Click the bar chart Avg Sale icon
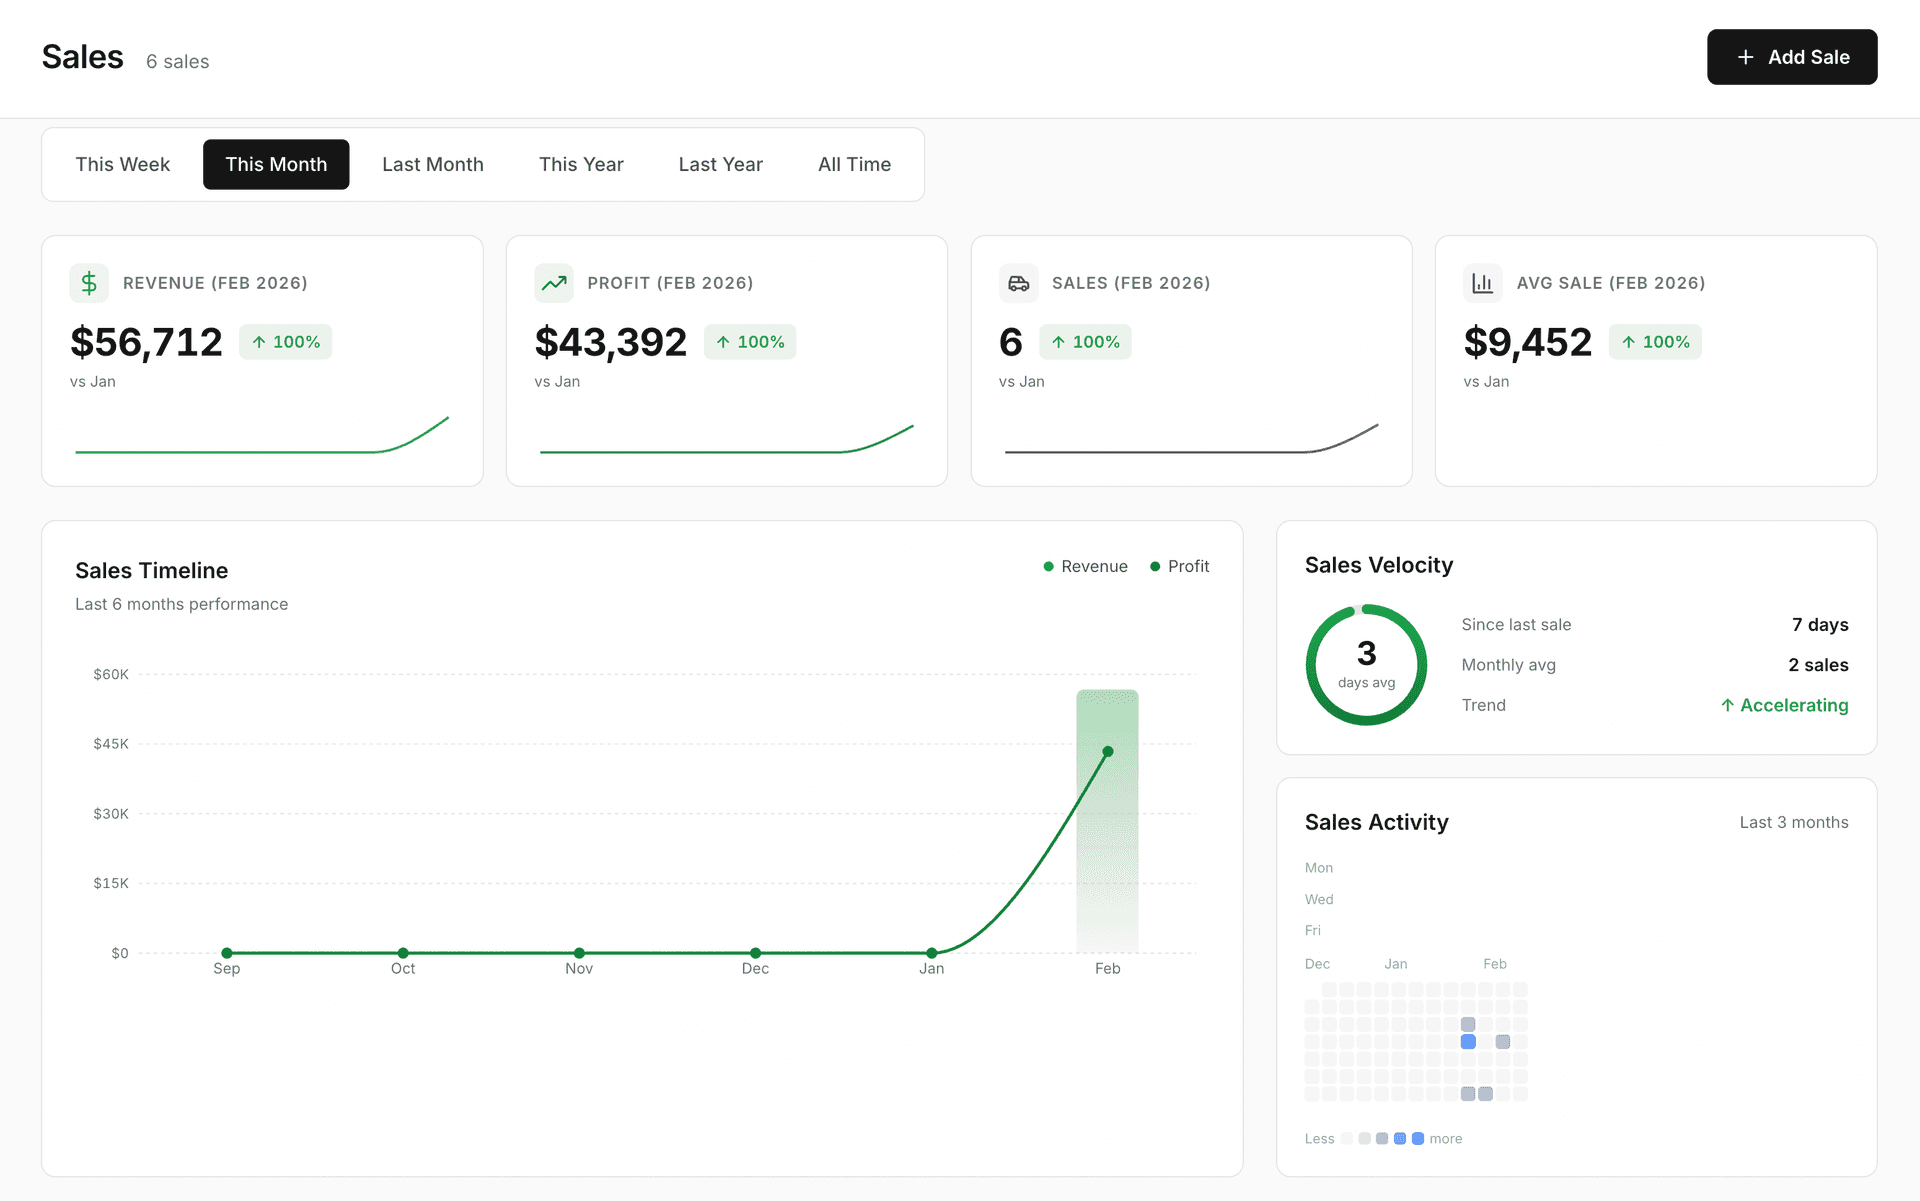 (1482, 283)
